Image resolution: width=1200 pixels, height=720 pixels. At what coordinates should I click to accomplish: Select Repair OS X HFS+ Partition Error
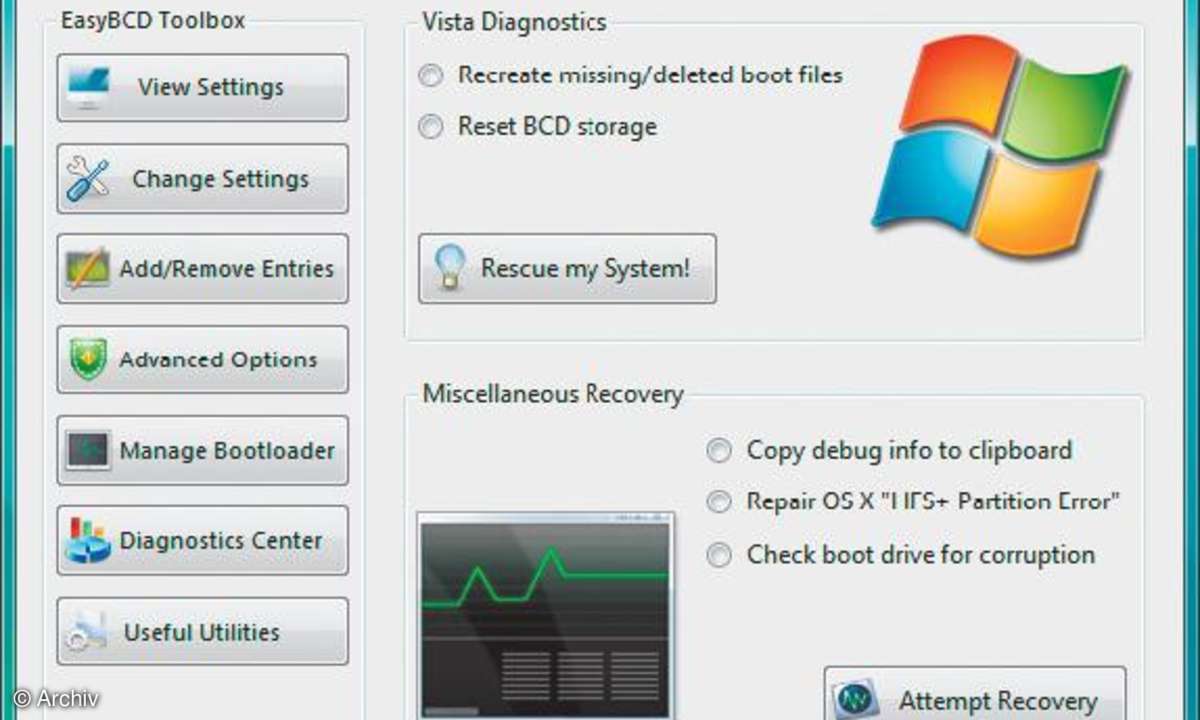914,502
